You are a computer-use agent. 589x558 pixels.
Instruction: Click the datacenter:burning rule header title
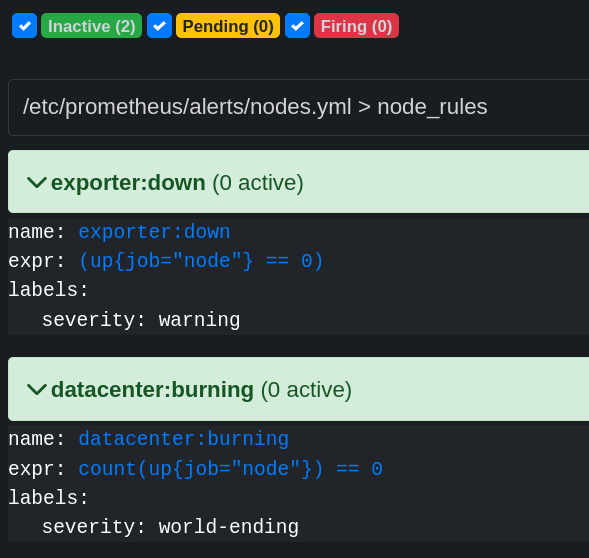click(152, 390)
